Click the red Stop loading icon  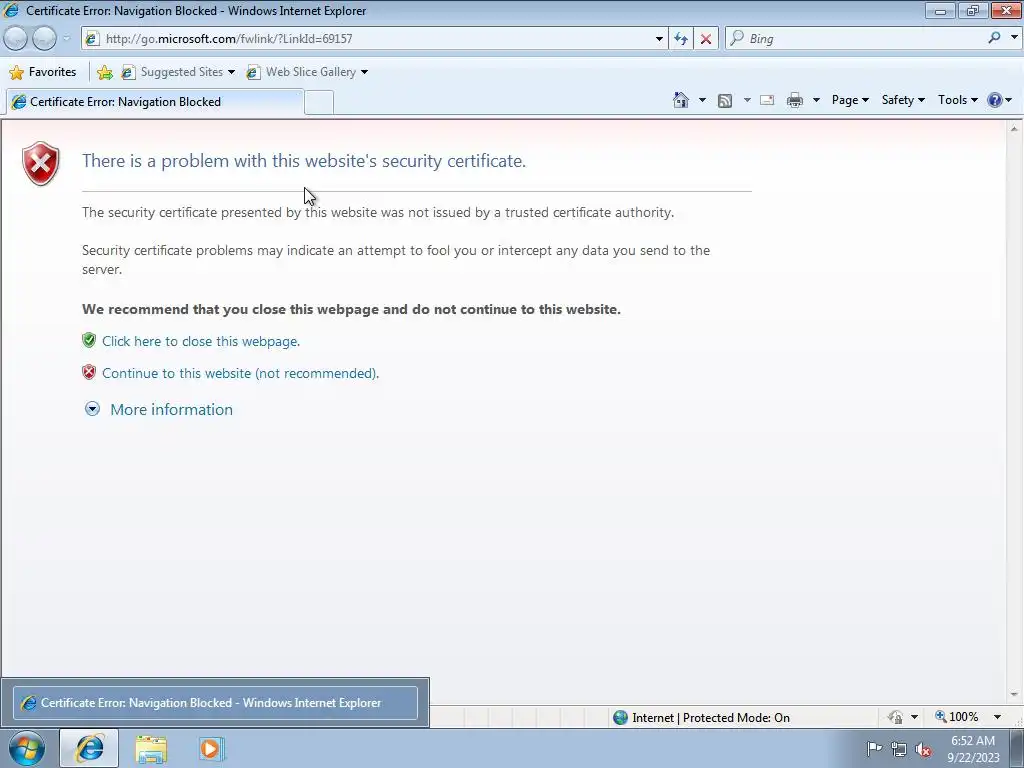706,39
